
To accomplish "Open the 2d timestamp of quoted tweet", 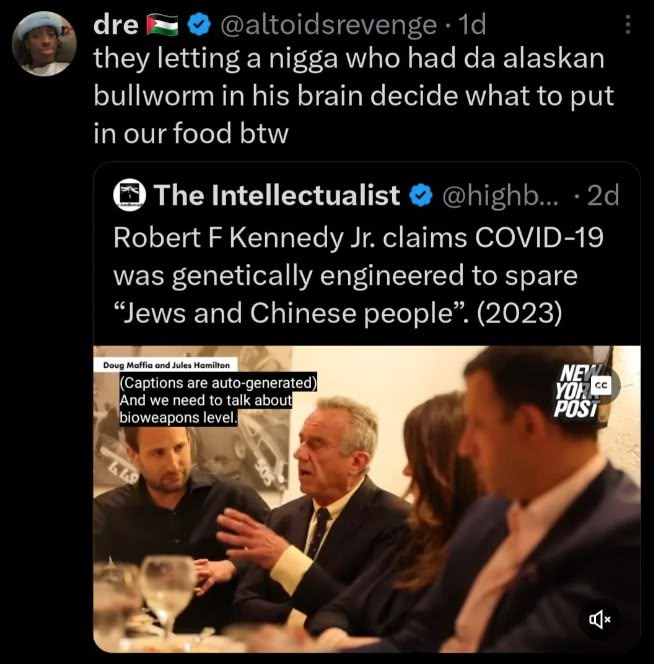I will click(603, 195).
